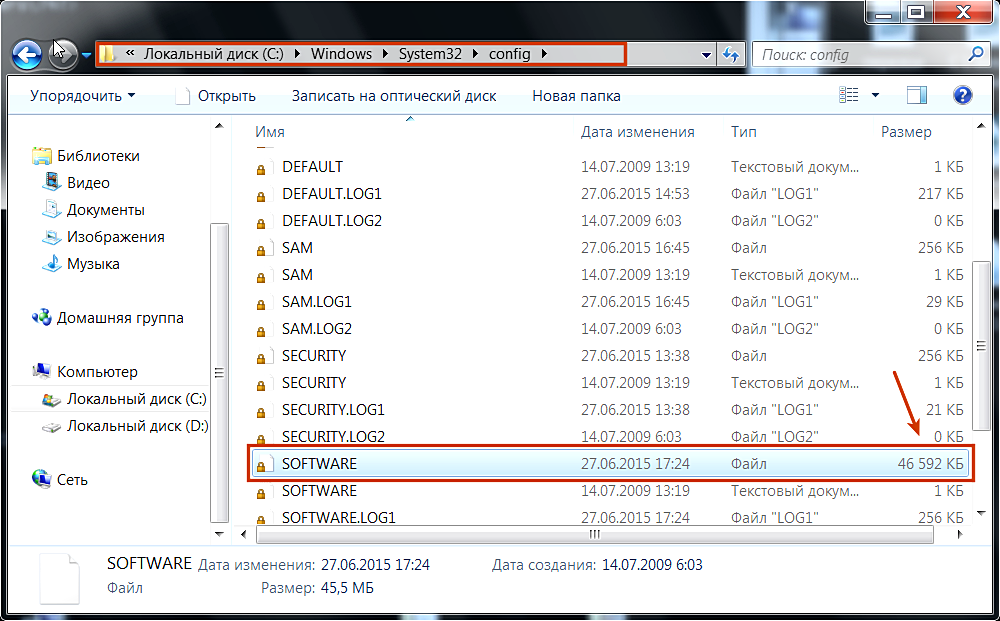Viewport: 1000px width, 621px height.
Task: Select the Видео library icon
Action: (x=52, y=183)
